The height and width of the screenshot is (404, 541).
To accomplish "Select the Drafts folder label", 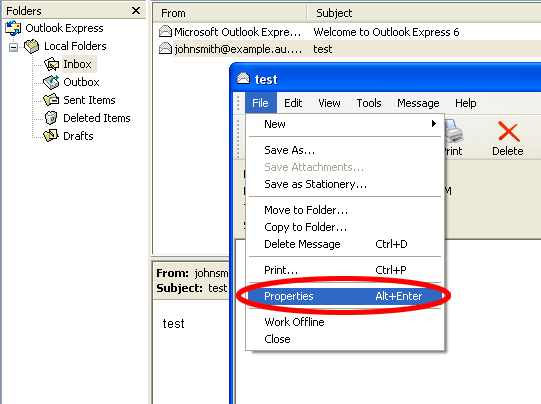I will [x=78, y=136].
